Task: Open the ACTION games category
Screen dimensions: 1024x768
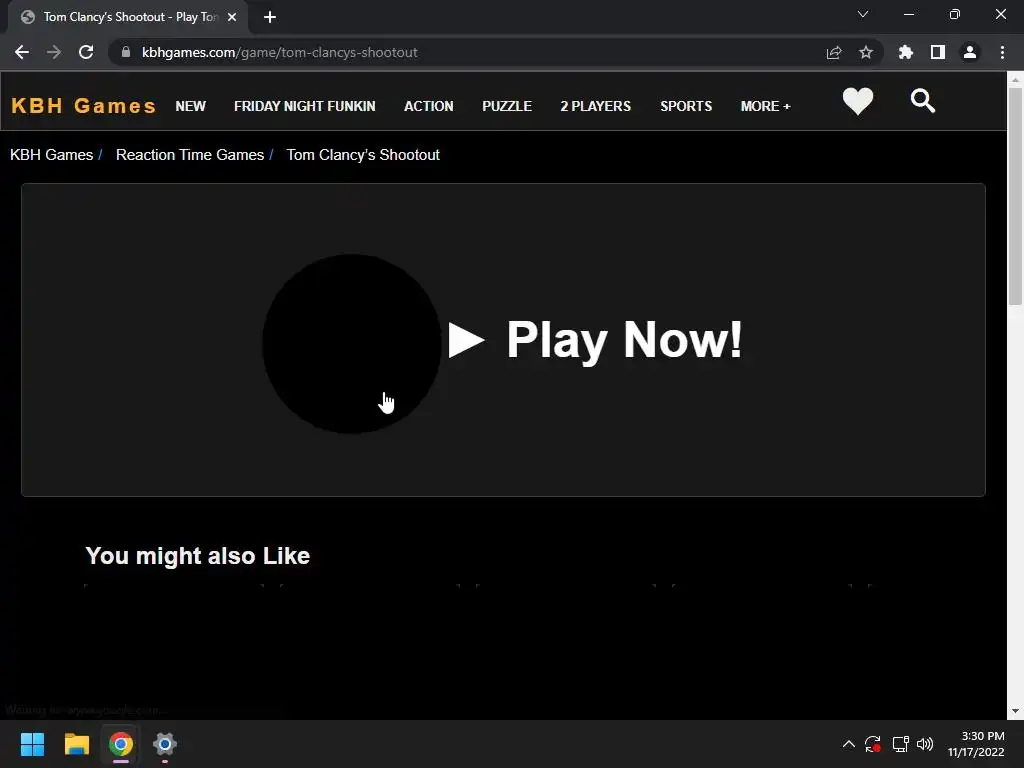Action: tap(428, 106)
